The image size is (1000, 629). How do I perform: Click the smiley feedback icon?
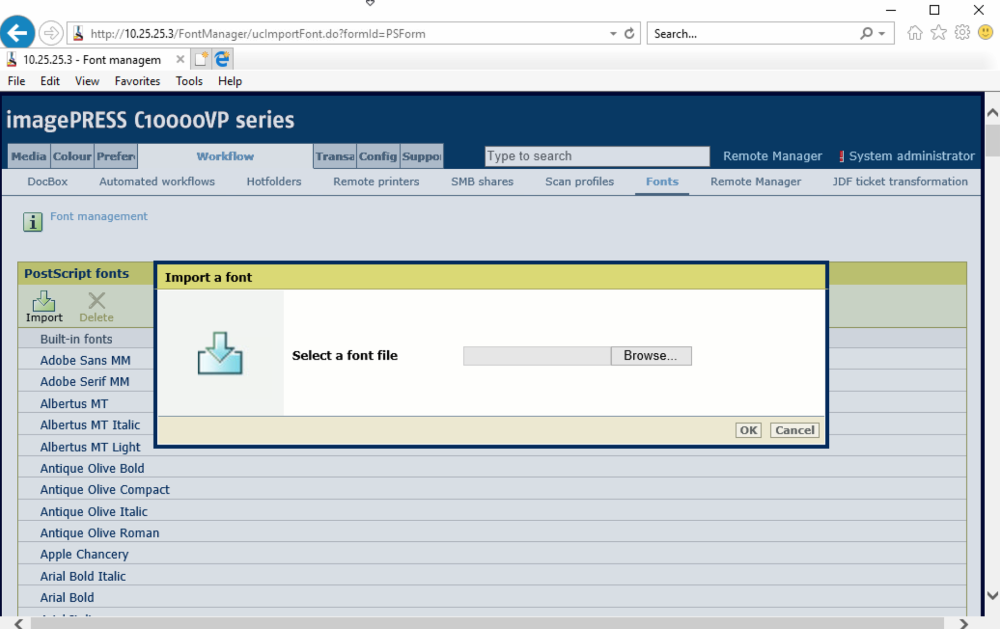point(985,33)
